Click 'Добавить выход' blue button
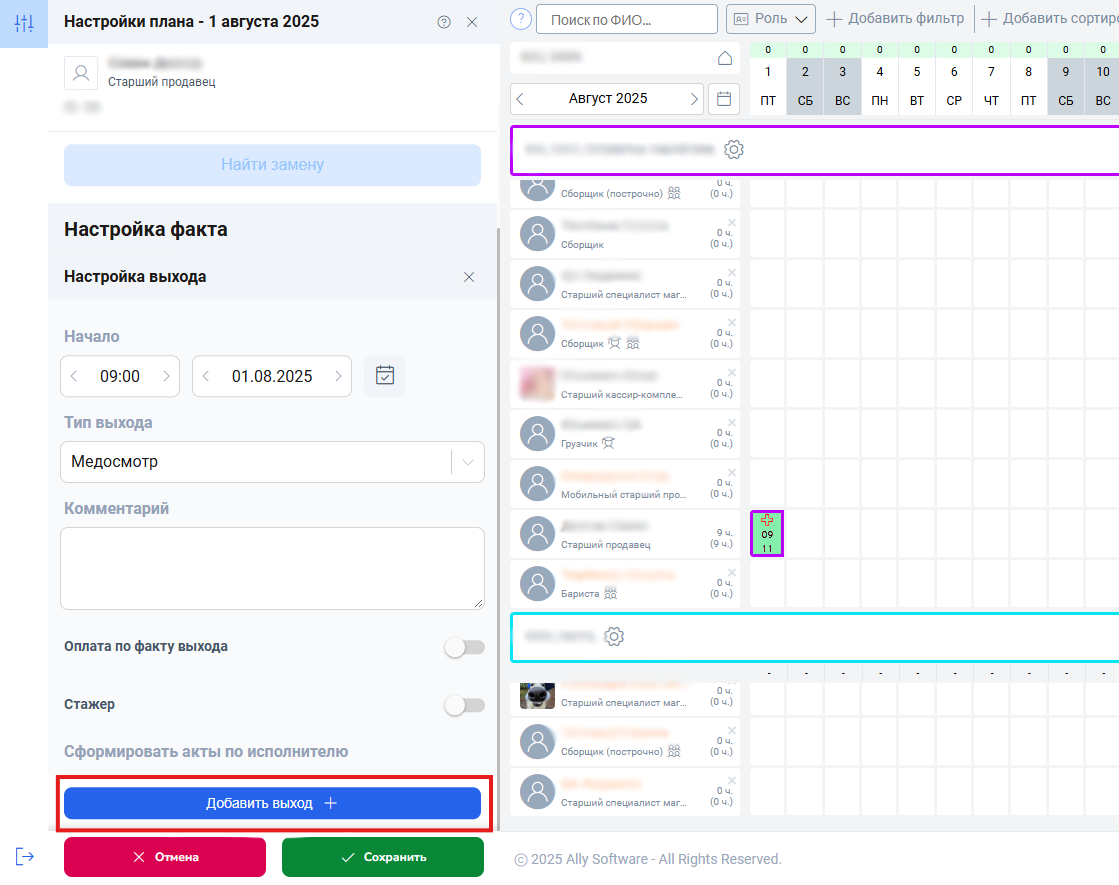This screenshot has width=1119, height=885. 272,803
